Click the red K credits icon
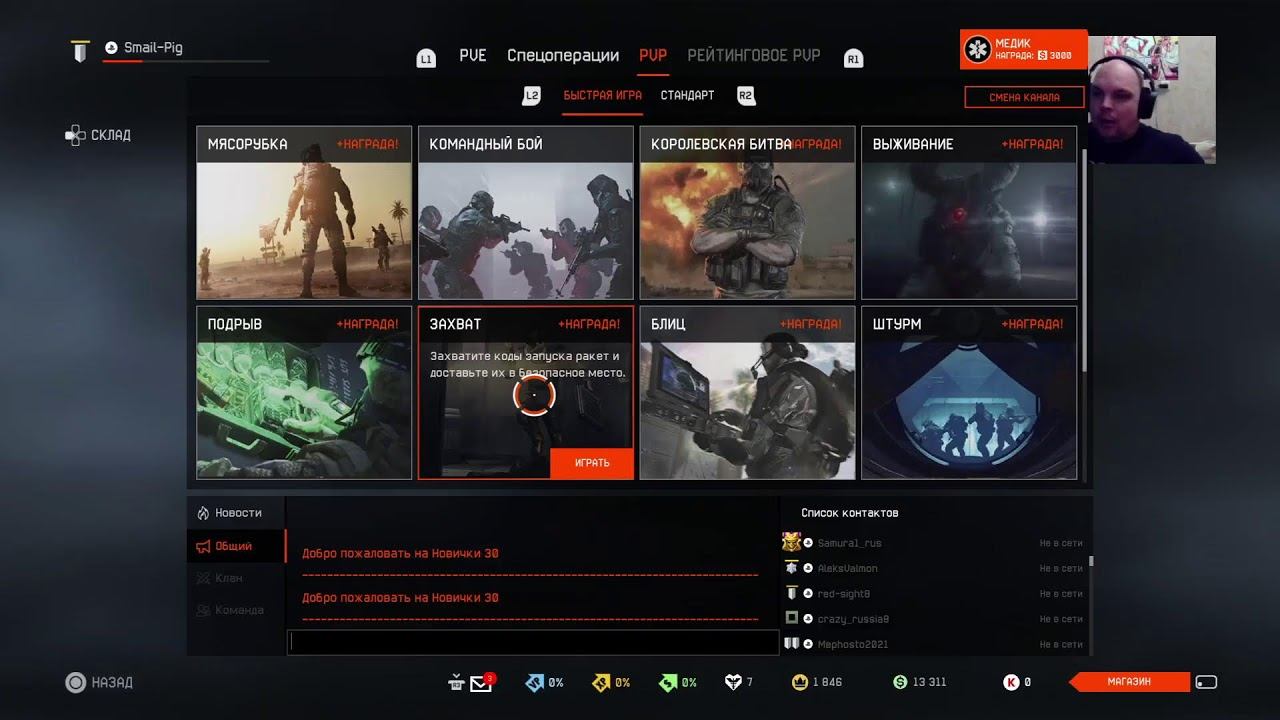This screenshot has height=720, width=1280. (x=1011, y=682)
